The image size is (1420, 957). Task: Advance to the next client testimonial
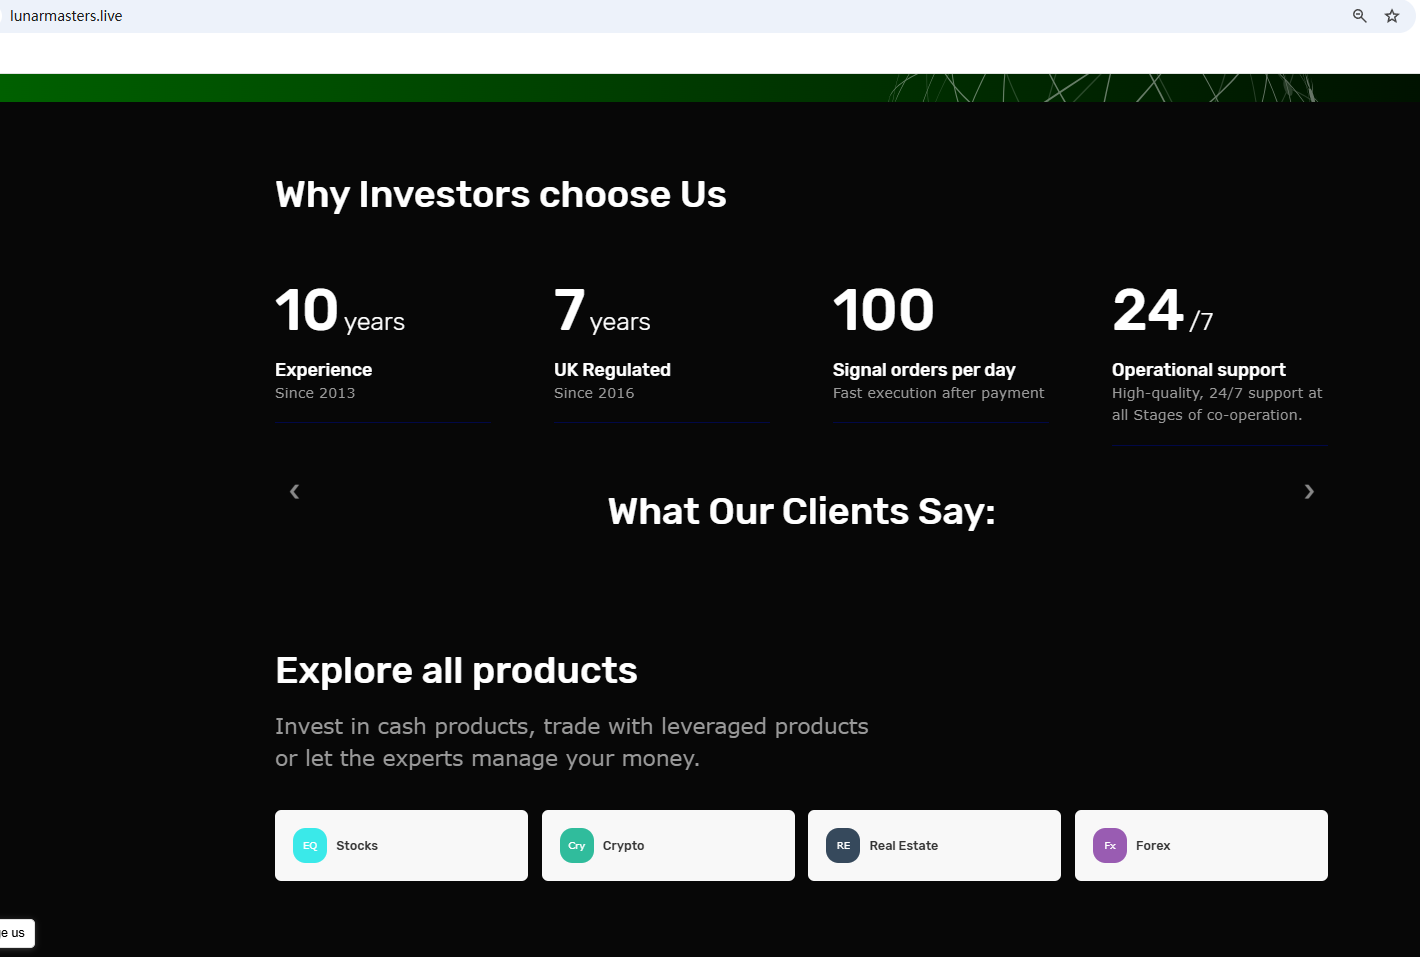(x=1309, y=491)
